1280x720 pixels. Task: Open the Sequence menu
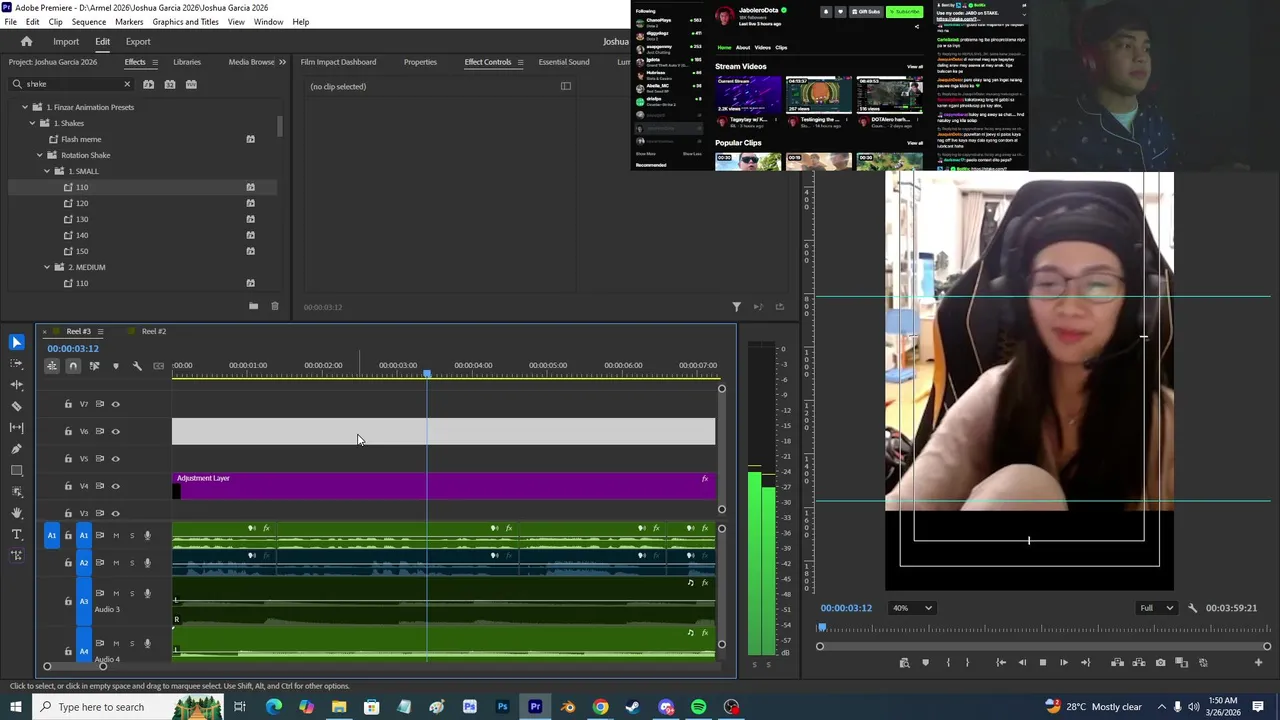pyautogui.click(x=88, y=22)
